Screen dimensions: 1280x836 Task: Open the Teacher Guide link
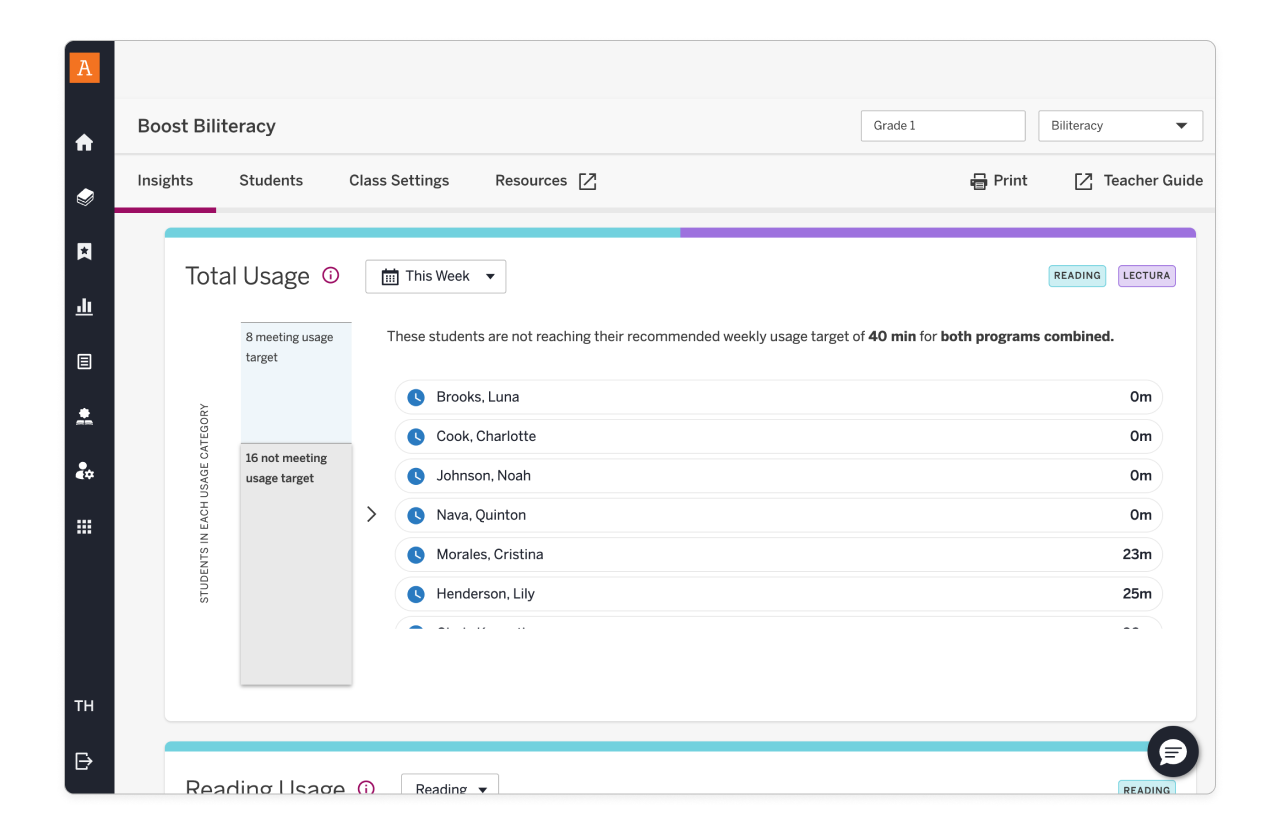pos(1139,181)
